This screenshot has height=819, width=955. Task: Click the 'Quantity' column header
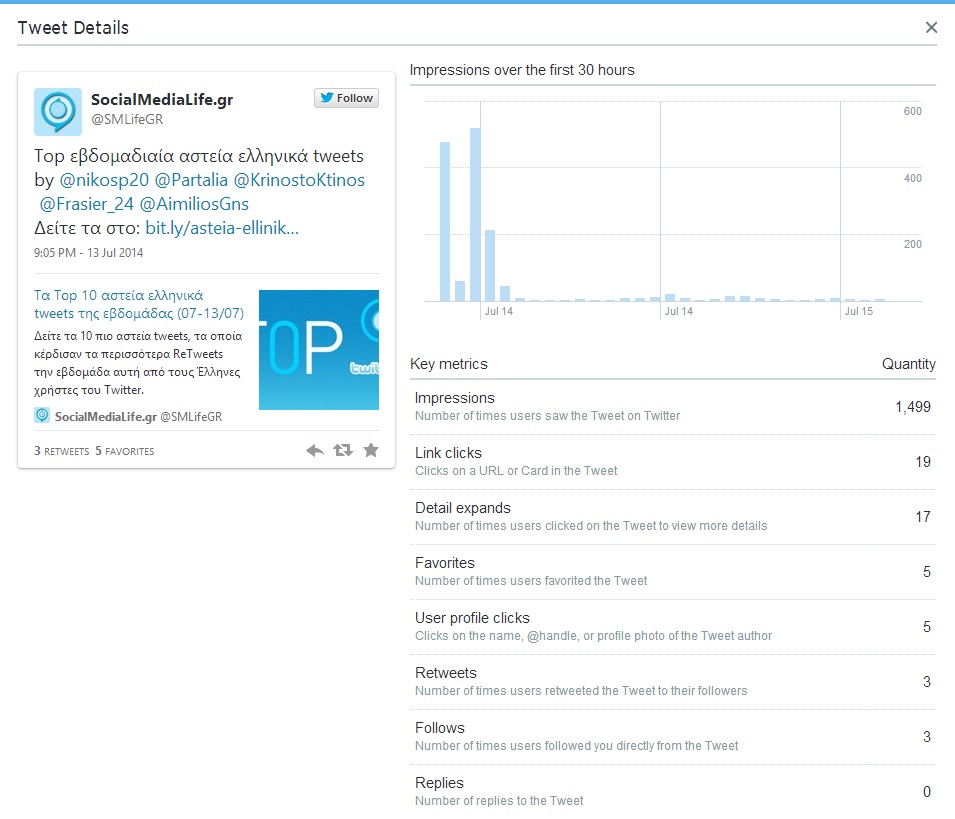[x=909, y=364]
